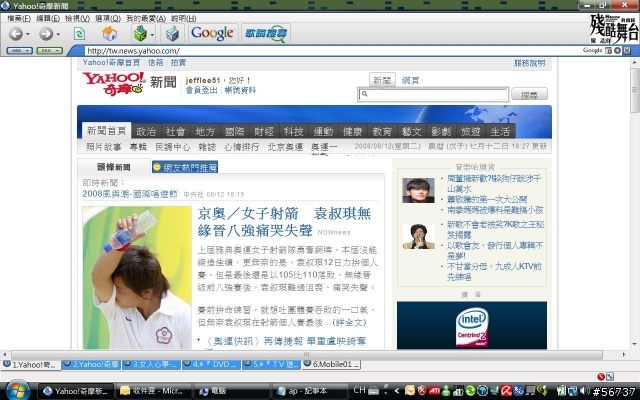The width and height of the screenshot is (640, 400).
Task: Click the red blocker icon in status bar
Action: coord(601,377)
